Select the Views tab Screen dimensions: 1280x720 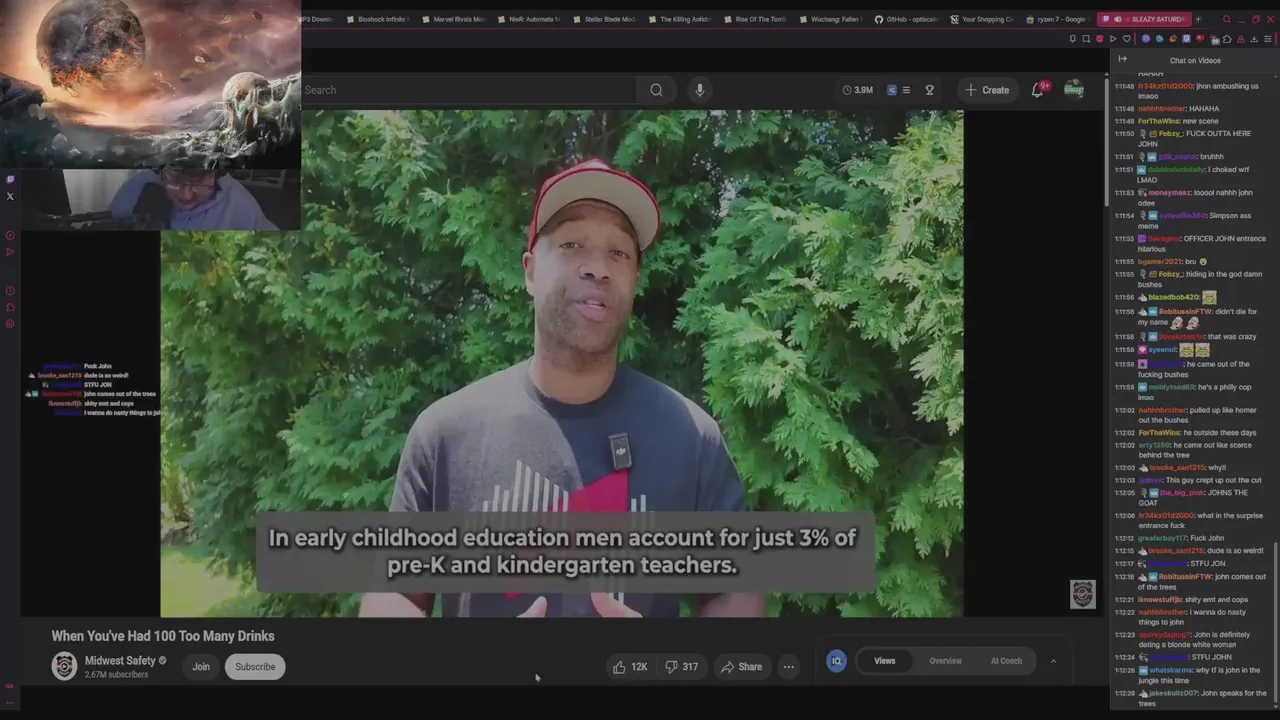[885, 661]
